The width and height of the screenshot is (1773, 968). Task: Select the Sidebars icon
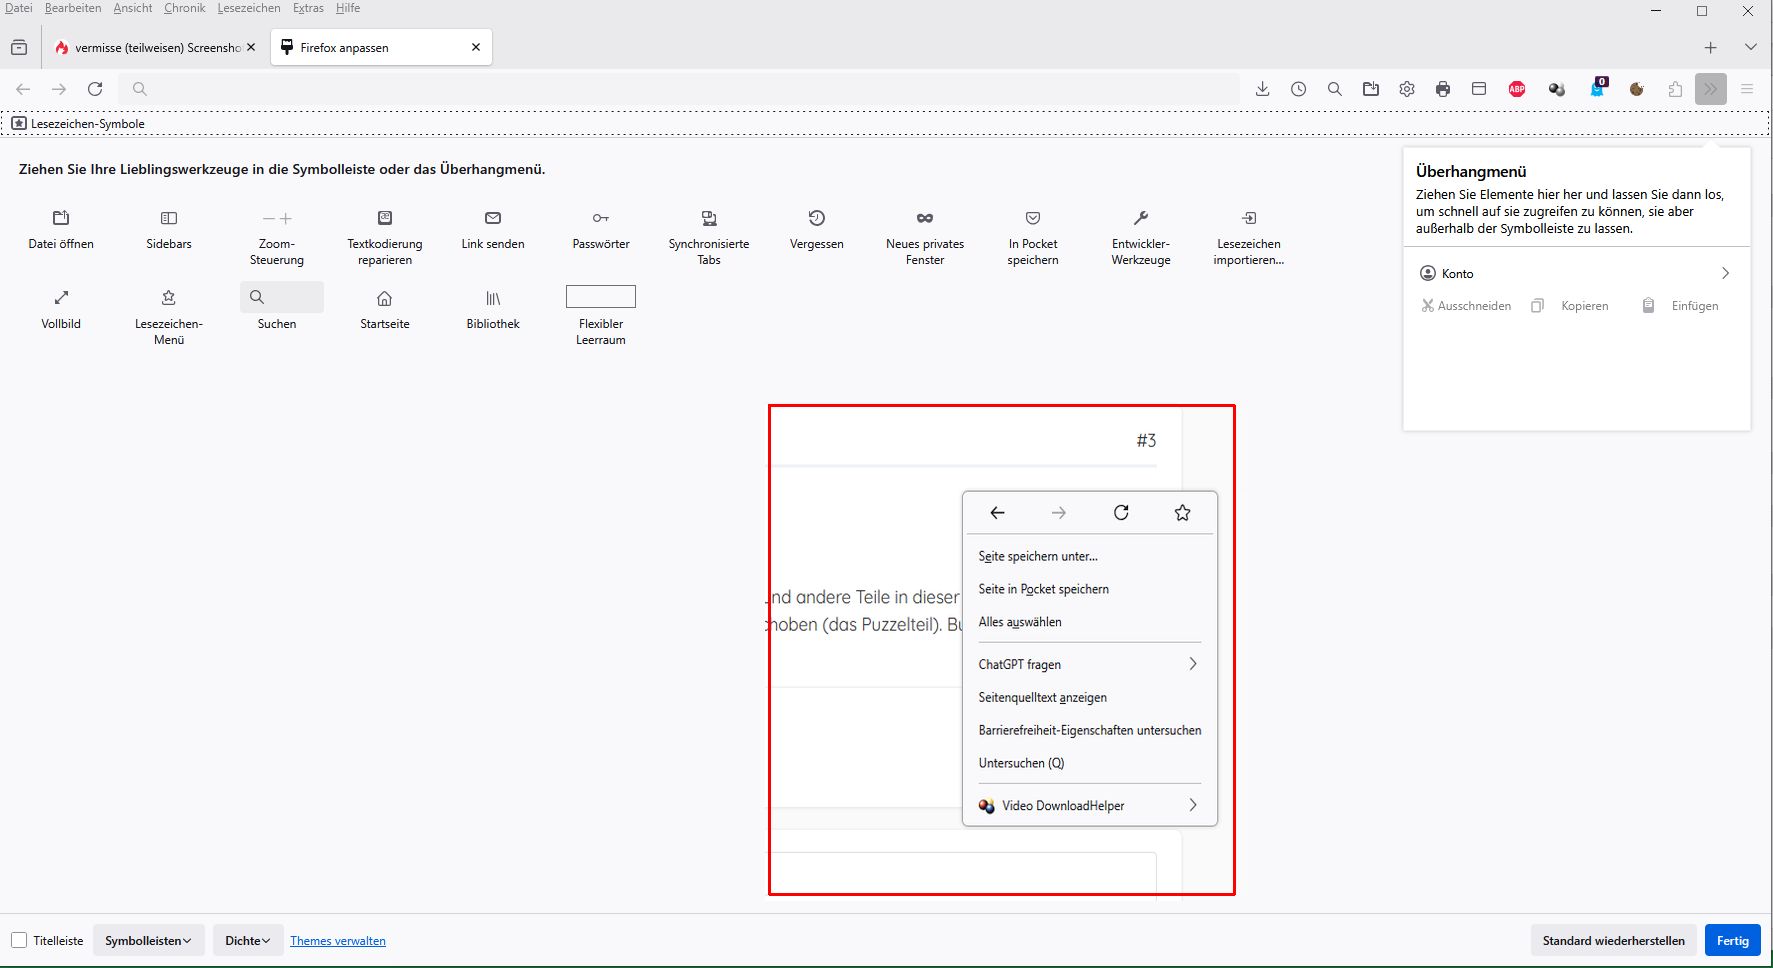(x=169, y=218)
